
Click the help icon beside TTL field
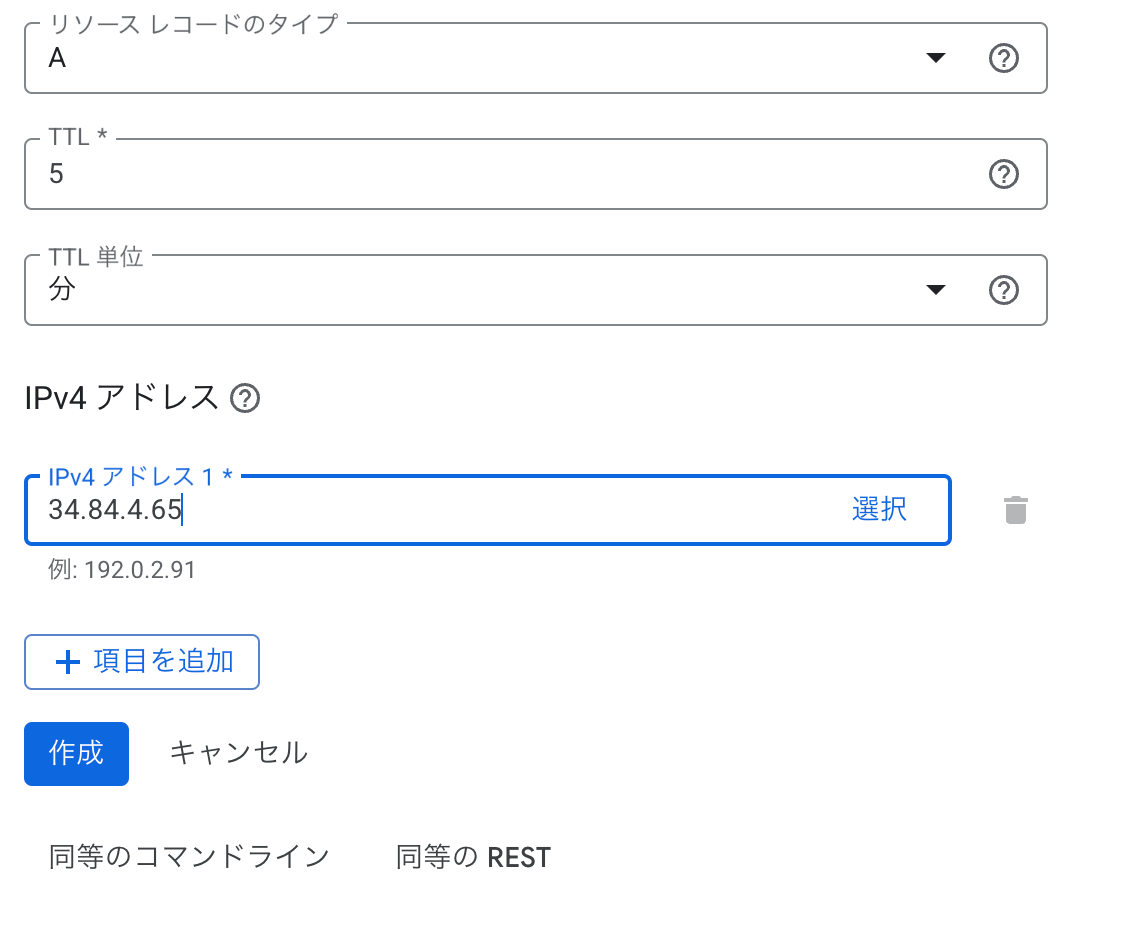1004,174
